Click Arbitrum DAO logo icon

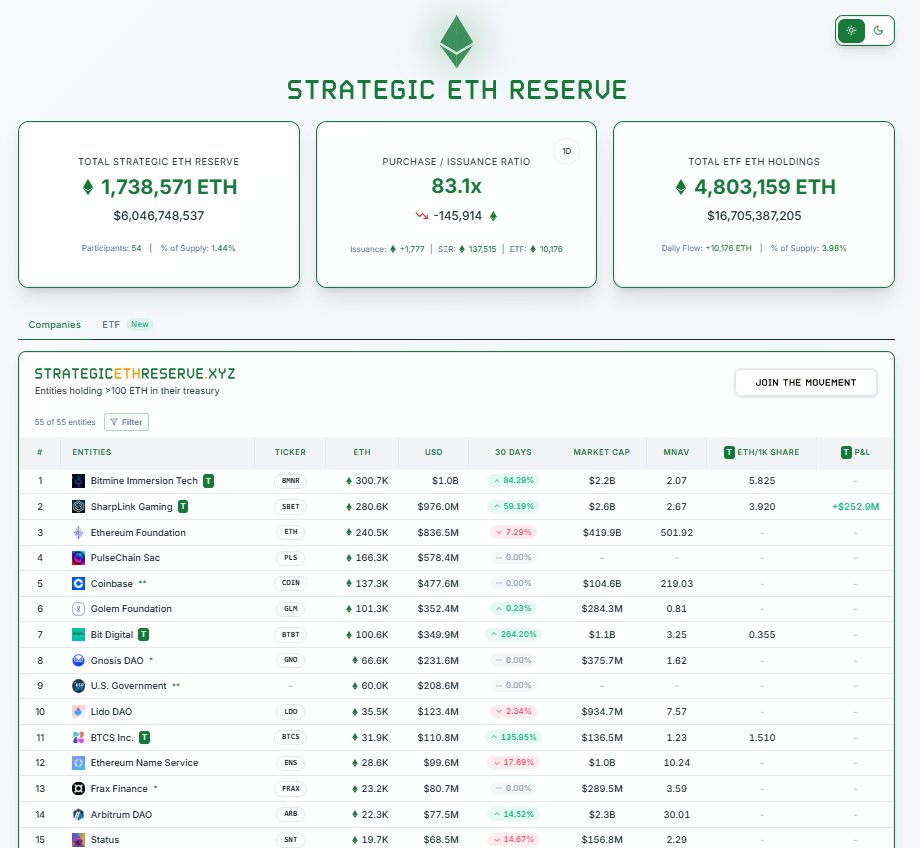coord(78,814)
